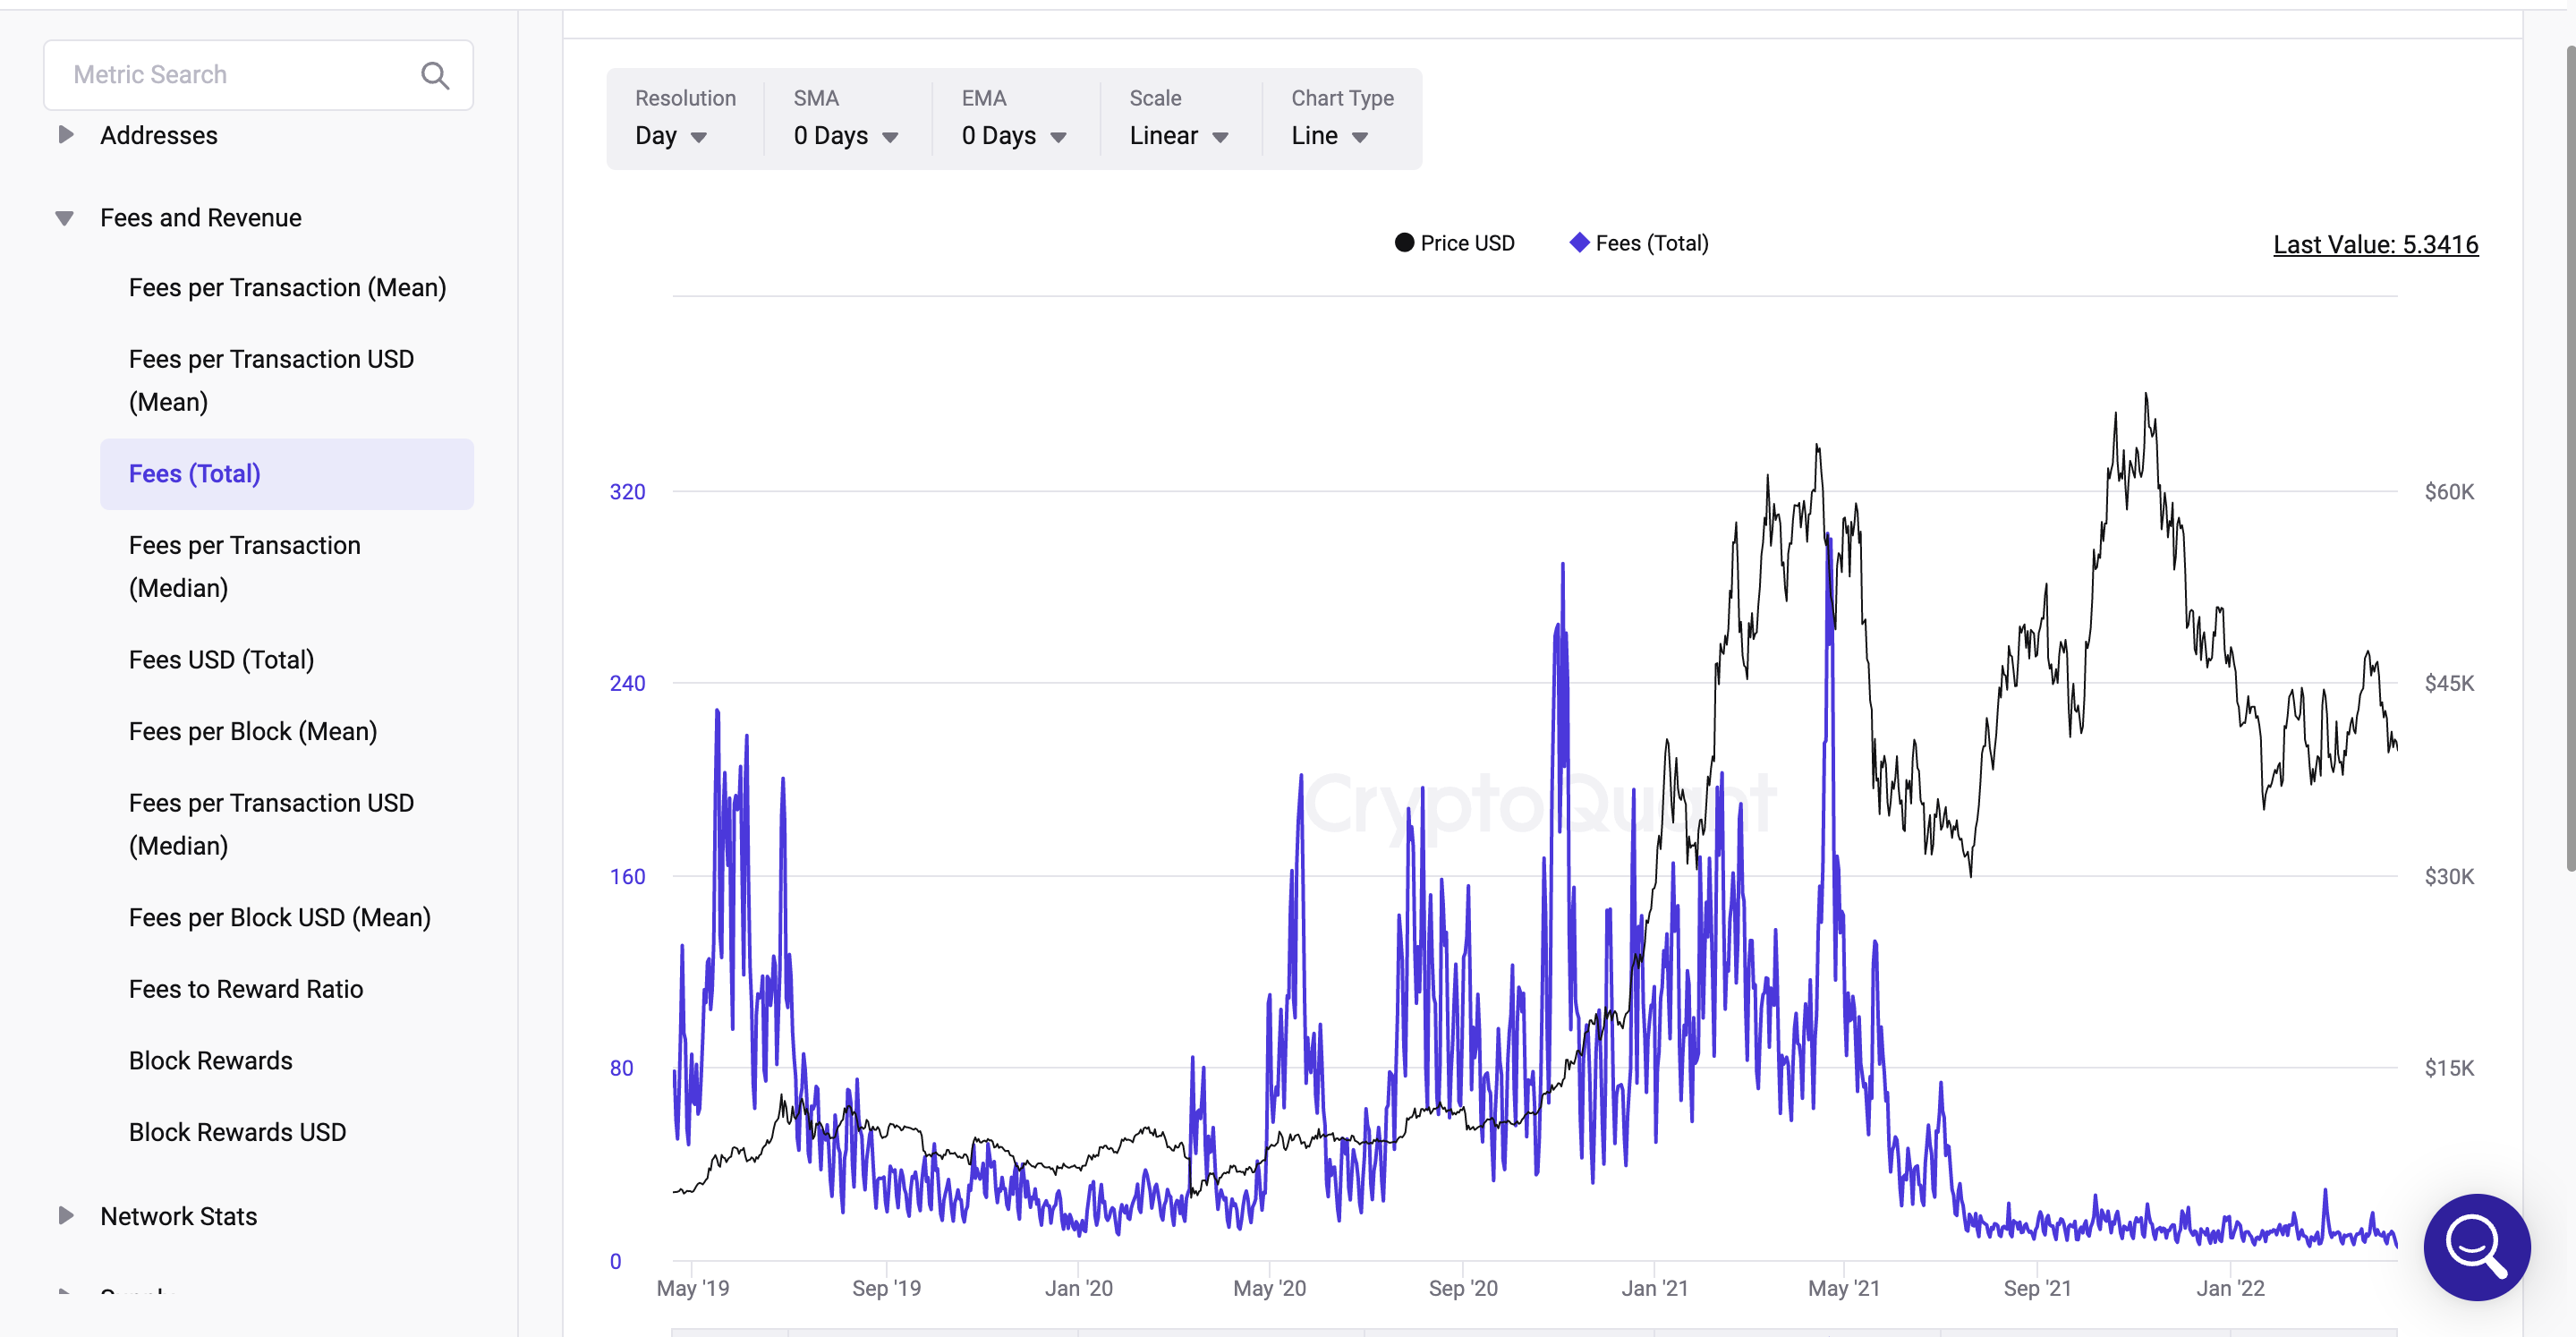This screenshot has width=2576, height=1337.
Task: Click the magnifier icon in Metric Search
Action: (435, 75)
